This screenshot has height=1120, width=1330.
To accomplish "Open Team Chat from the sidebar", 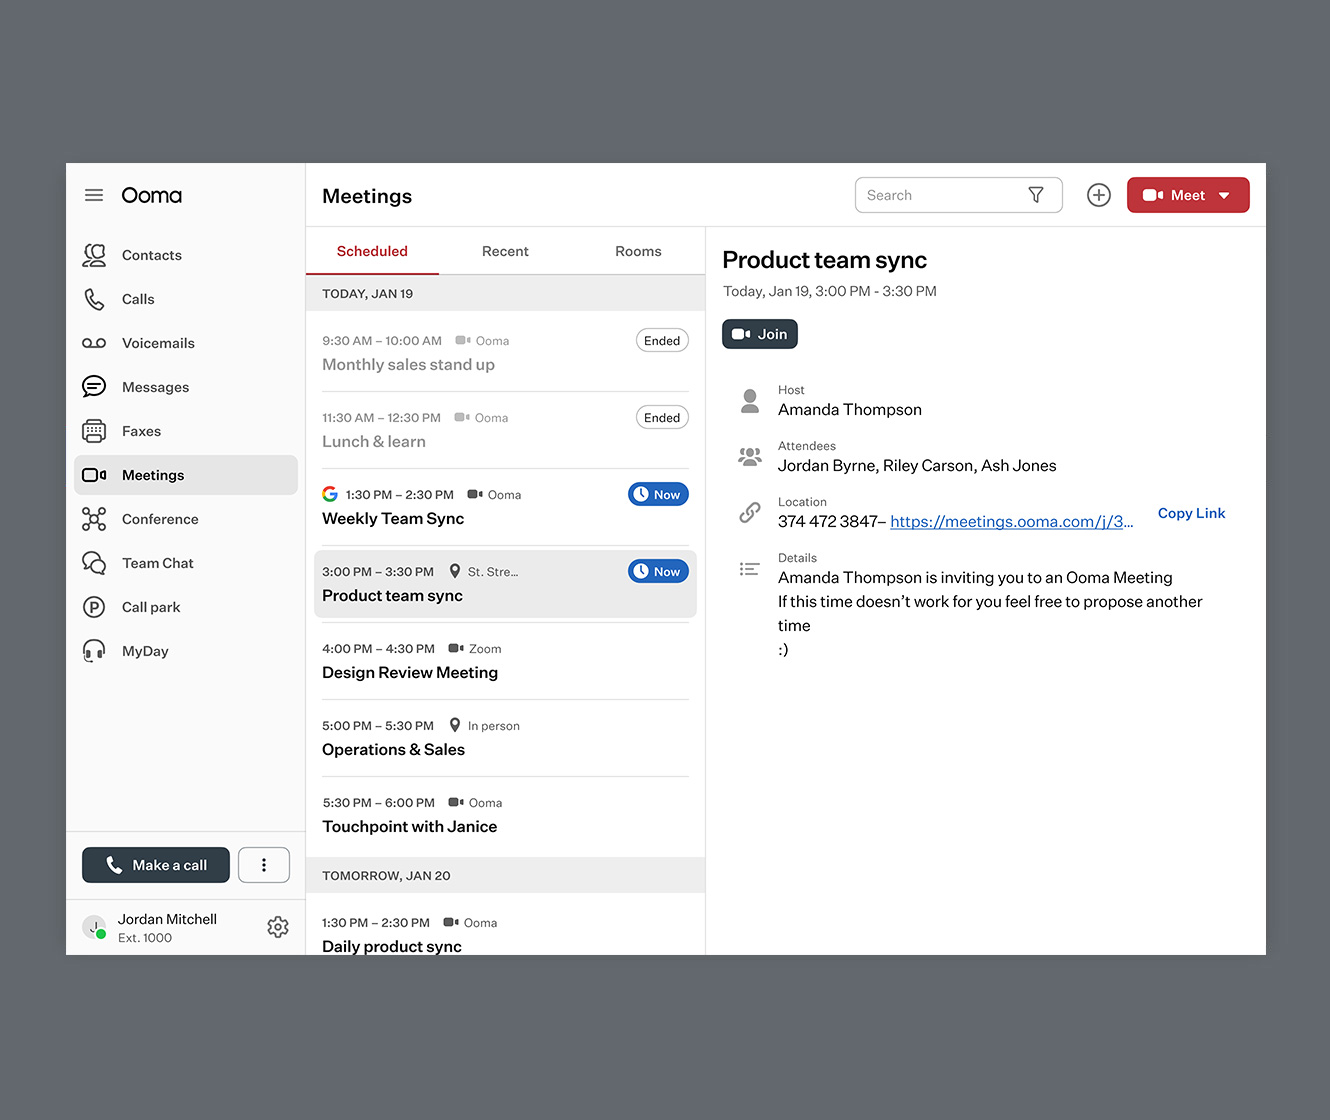I will (x=157, y=563).
